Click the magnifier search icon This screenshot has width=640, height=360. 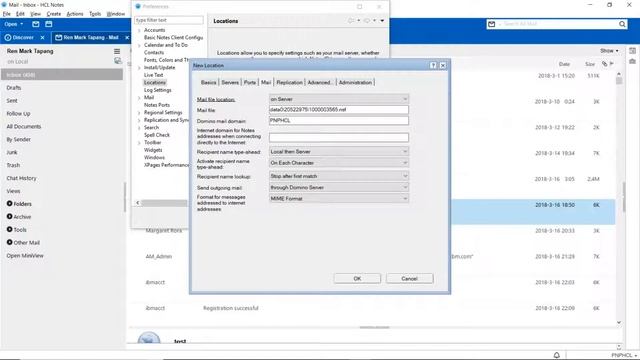[x=622, y=24]
